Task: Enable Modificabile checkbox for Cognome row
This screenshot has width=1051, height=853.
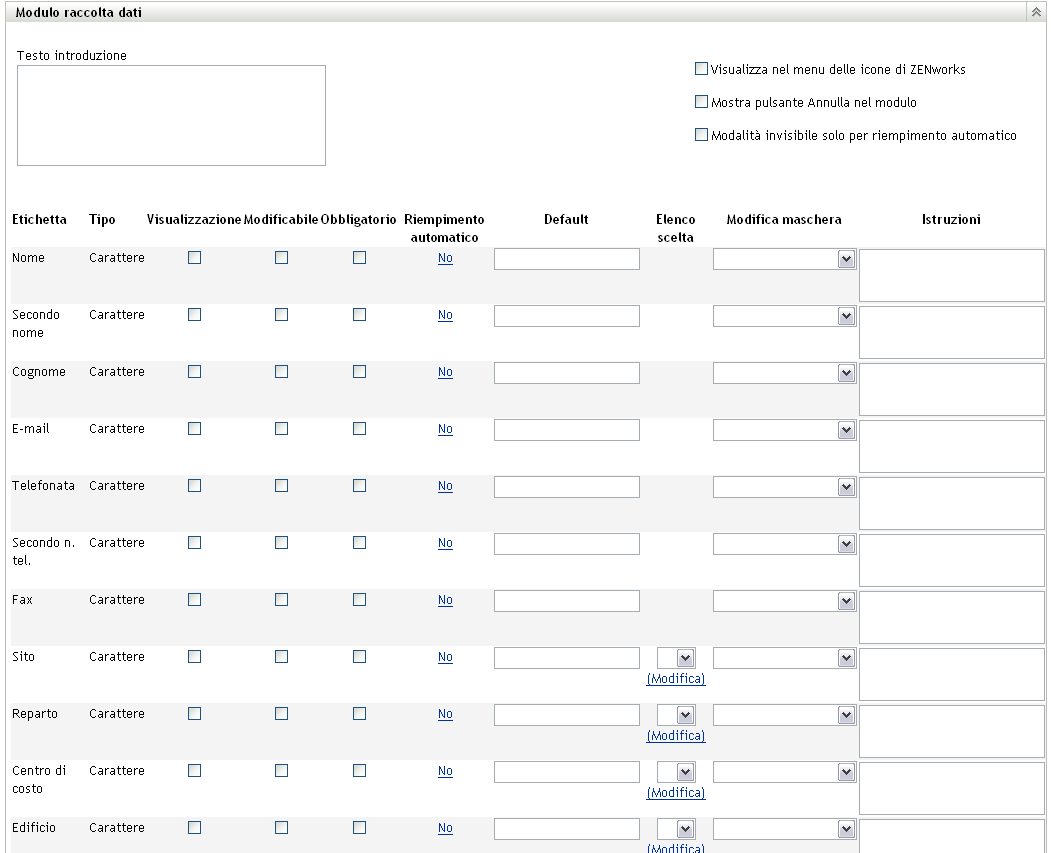Action: pos(282,372)
